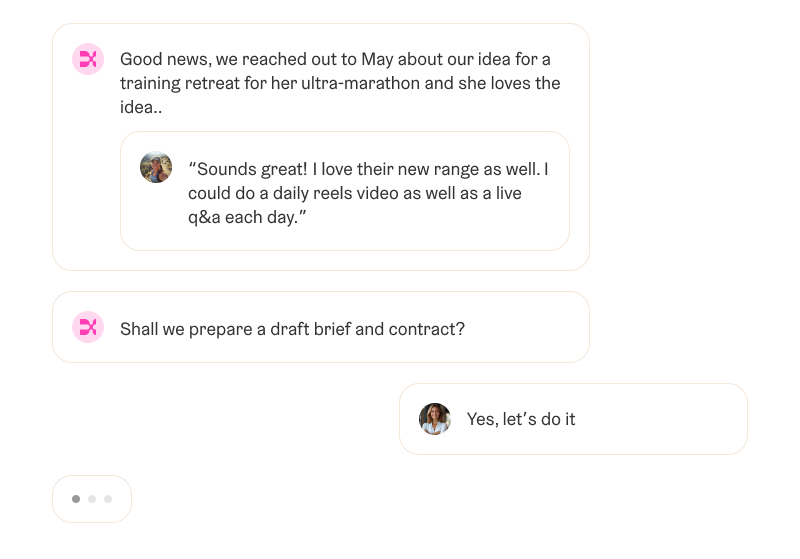
Task: Click the last dot of typing indicator
Action: point(108,498)
